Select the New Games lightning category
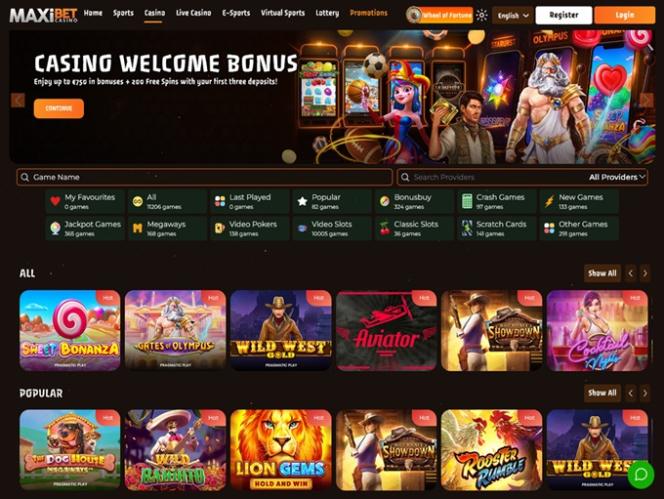The image size is (664, 499). point(579,201)
